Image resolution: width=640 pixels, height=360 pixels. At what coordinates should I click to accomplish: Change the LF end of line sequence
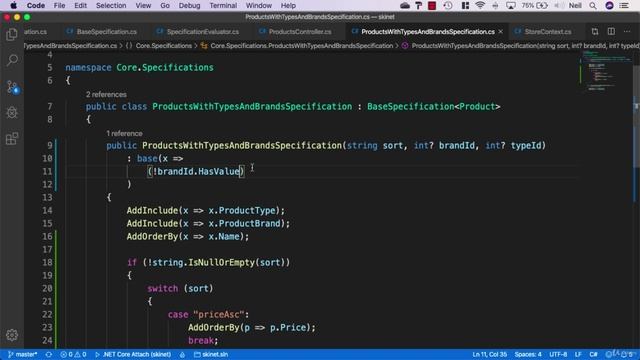click(x=578, y=354)
